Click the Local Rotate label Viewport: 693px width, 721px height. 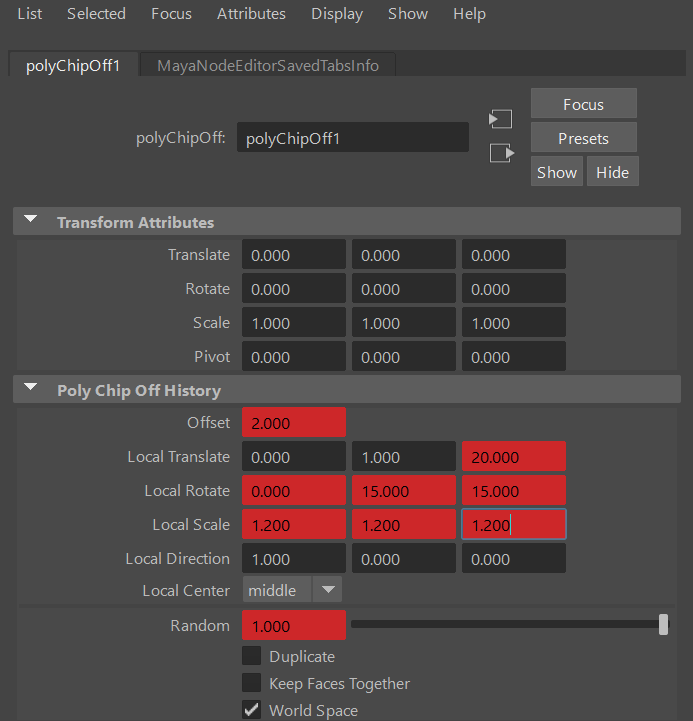tap(187, 491)
